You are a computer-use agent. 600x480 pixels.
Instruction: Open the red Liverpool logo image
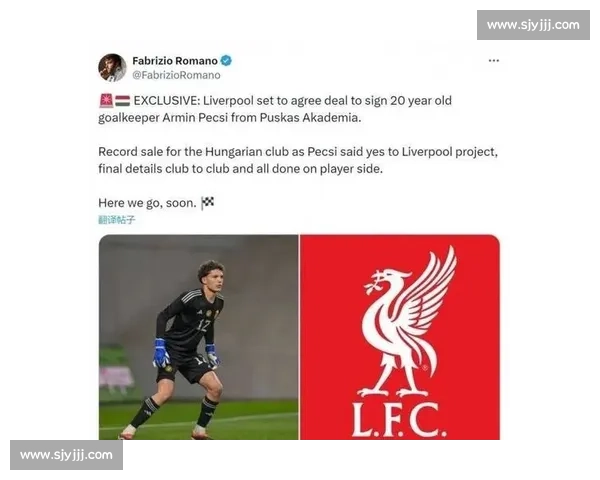400,337
